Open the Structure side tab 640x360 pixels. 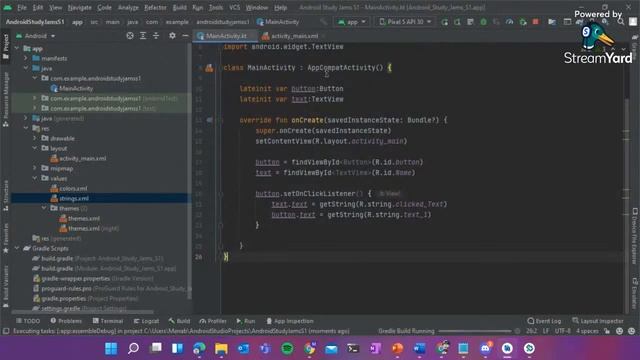pos(6,195)
